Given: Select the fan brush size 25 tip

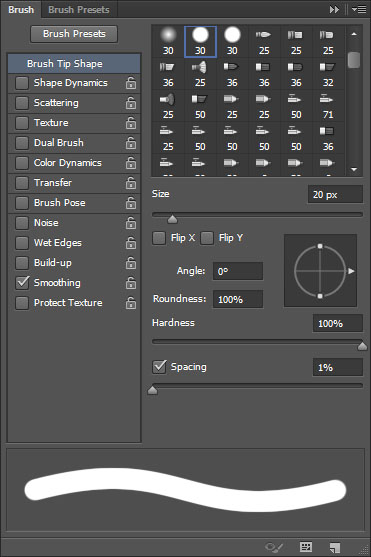Looking at the screenshot, I should point(200,74).
